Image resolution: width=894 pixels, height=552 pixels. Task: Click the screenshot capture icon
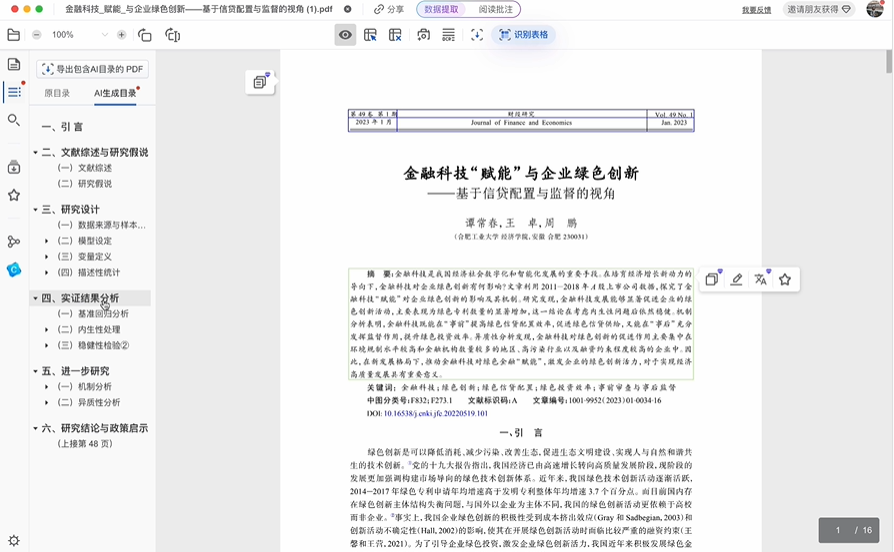pos(424,35)
